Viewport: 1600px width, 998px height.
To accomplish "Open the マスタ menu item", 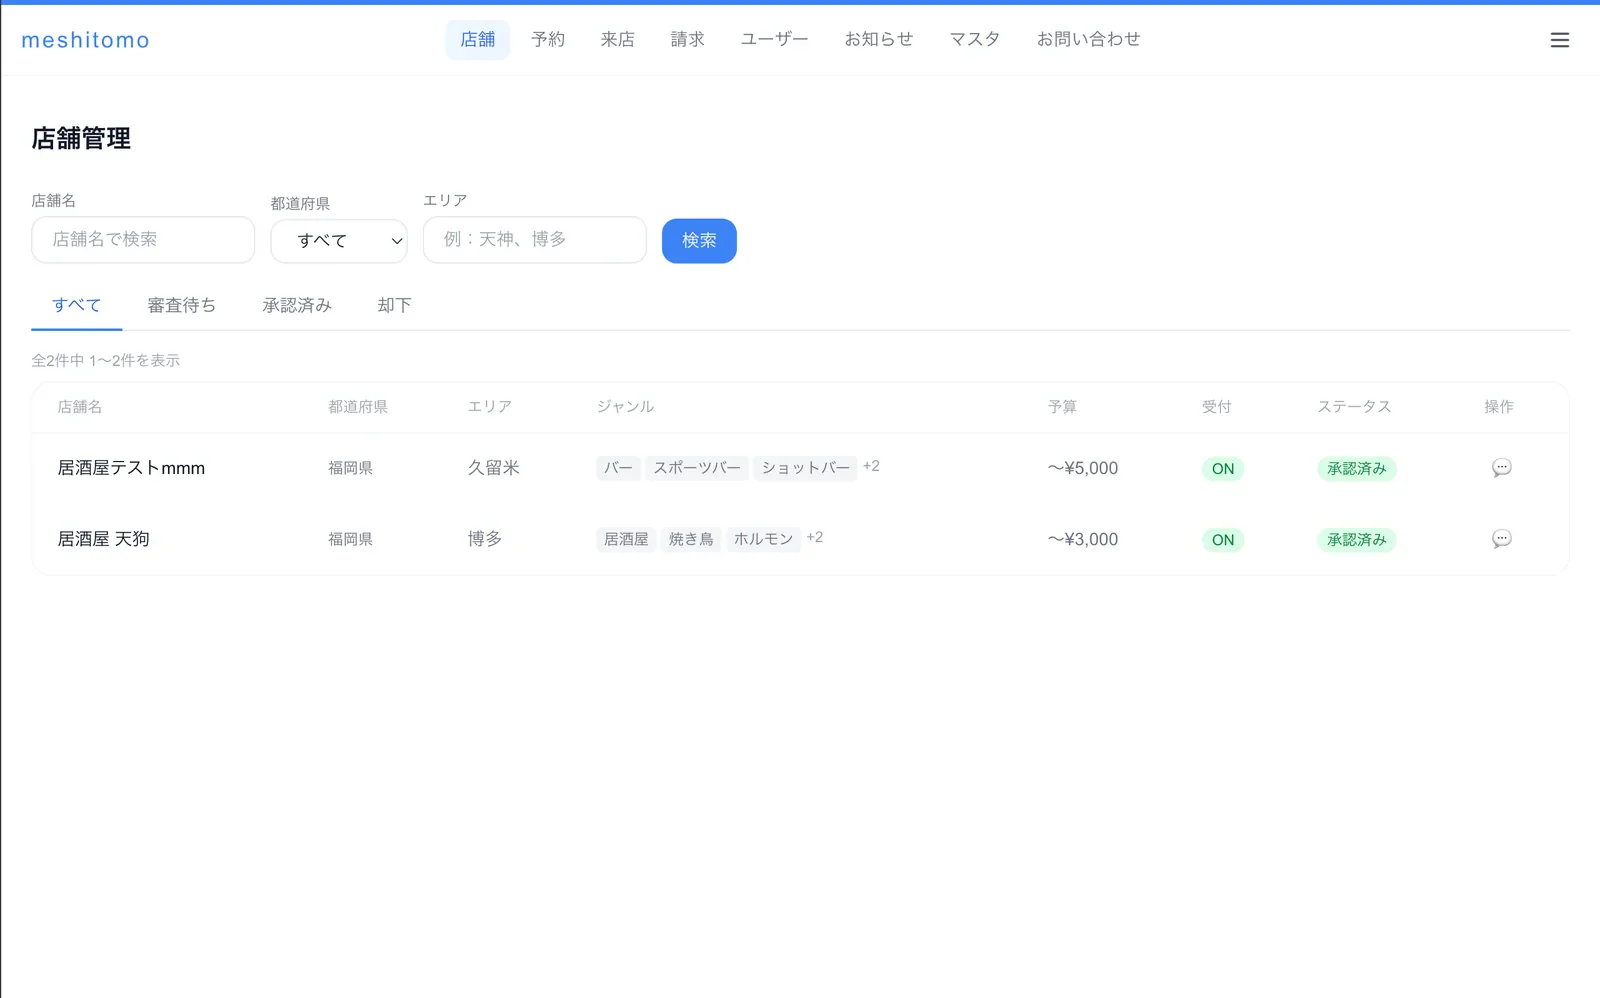I will [x=974, y=40].
